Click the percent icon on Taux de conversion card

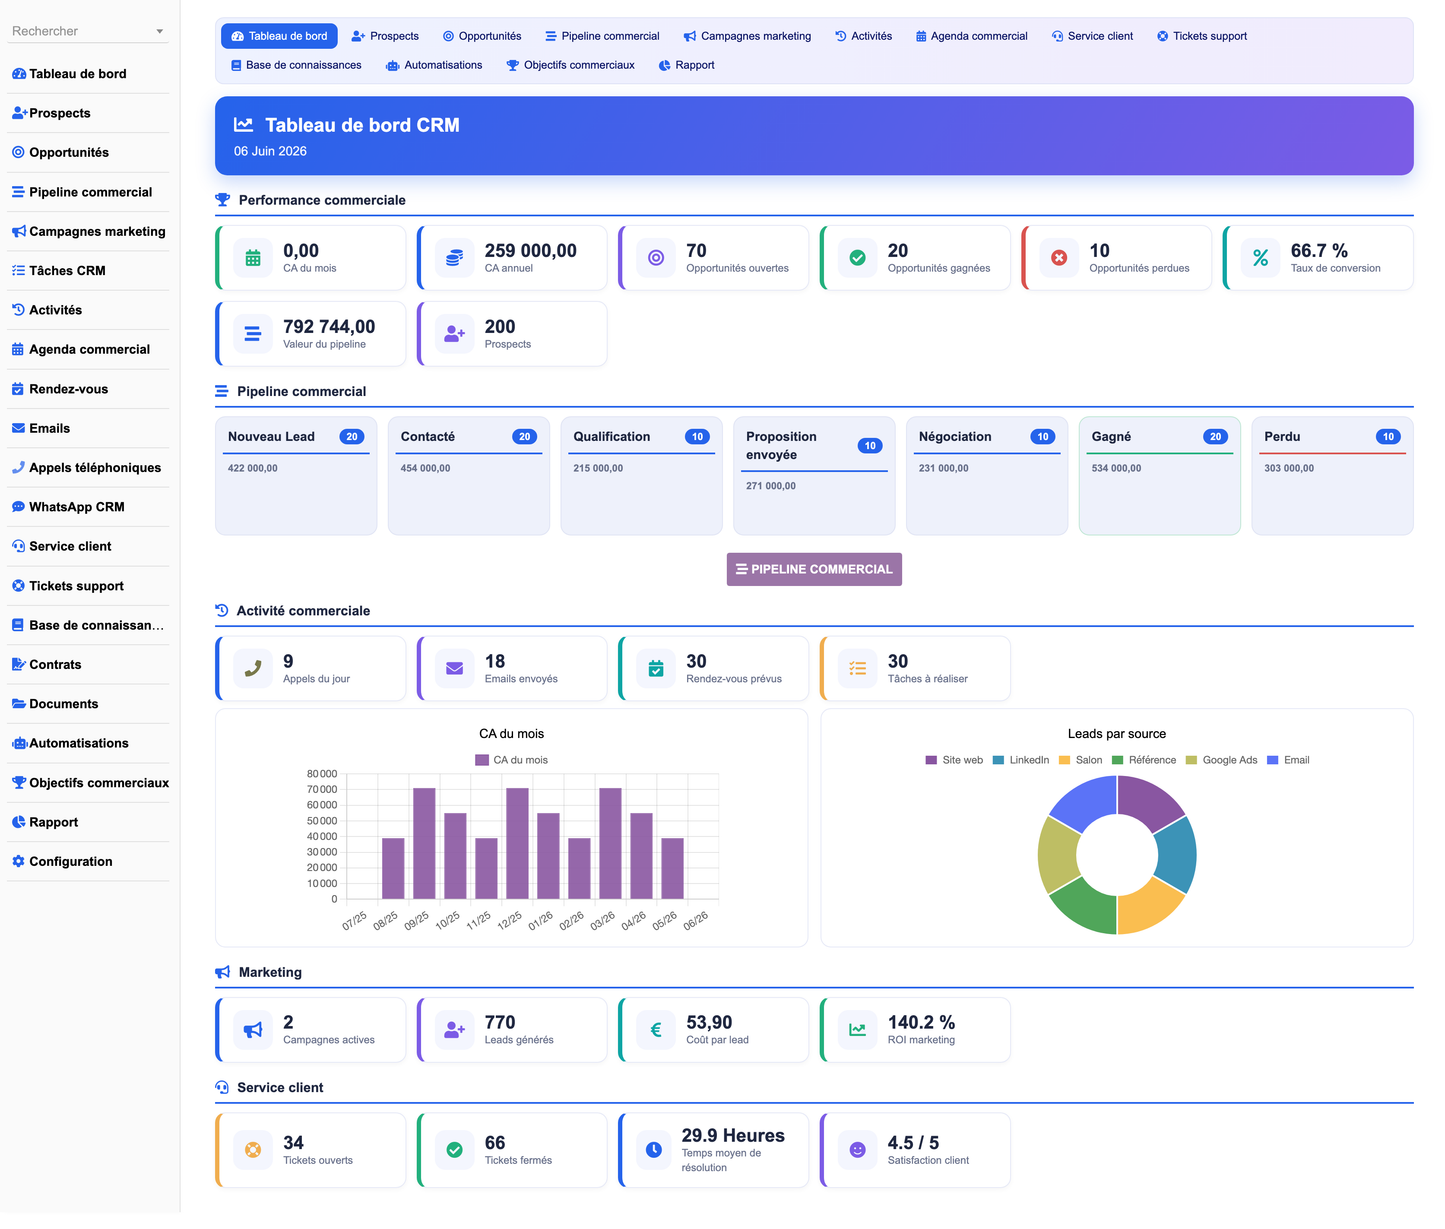(x=1260, y=258)
